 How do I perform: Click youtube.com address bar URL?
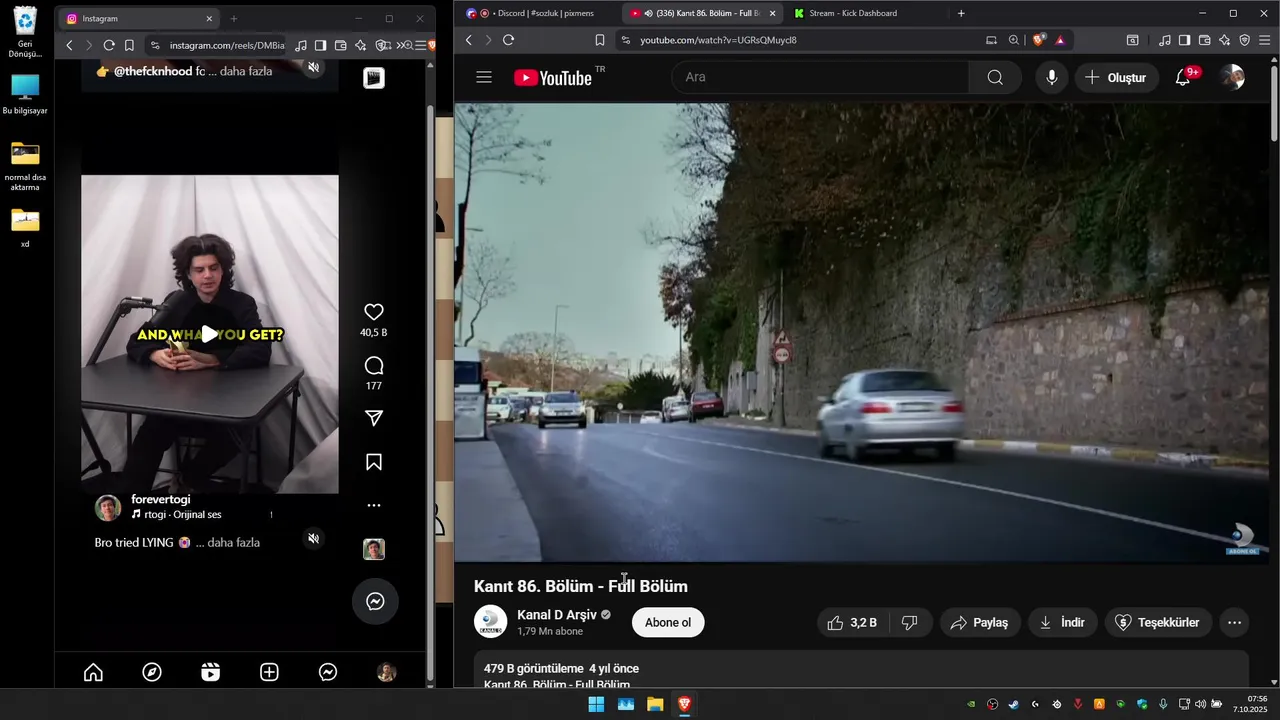click(x=718, y=40)
